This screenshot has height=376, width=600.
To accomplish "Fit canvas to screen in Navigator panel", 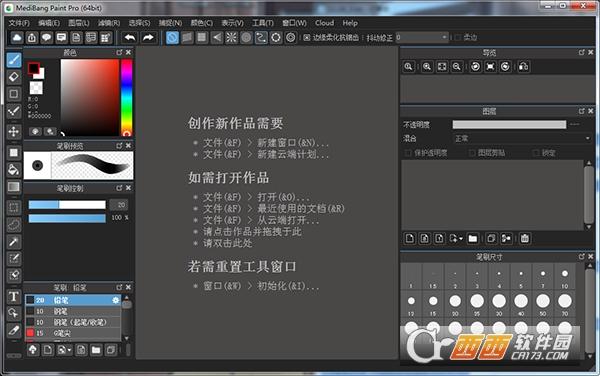I will click(x=442, y=67).
